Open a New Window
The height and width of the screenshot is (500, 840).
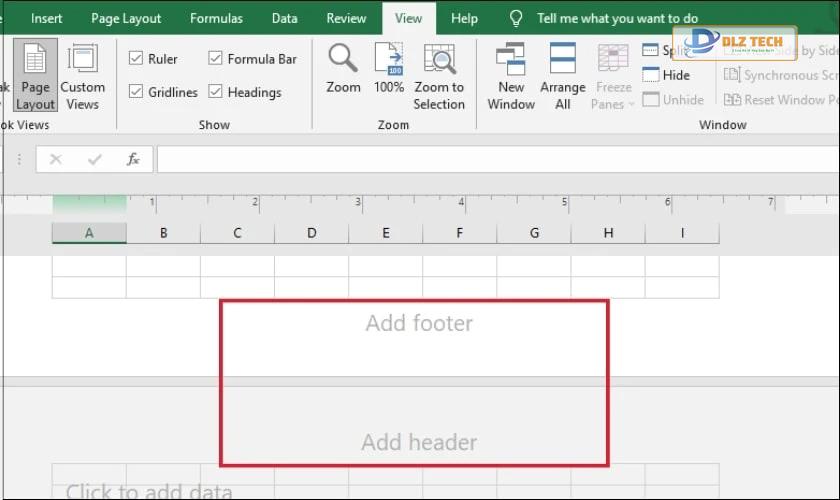click(x=511, y=76)
